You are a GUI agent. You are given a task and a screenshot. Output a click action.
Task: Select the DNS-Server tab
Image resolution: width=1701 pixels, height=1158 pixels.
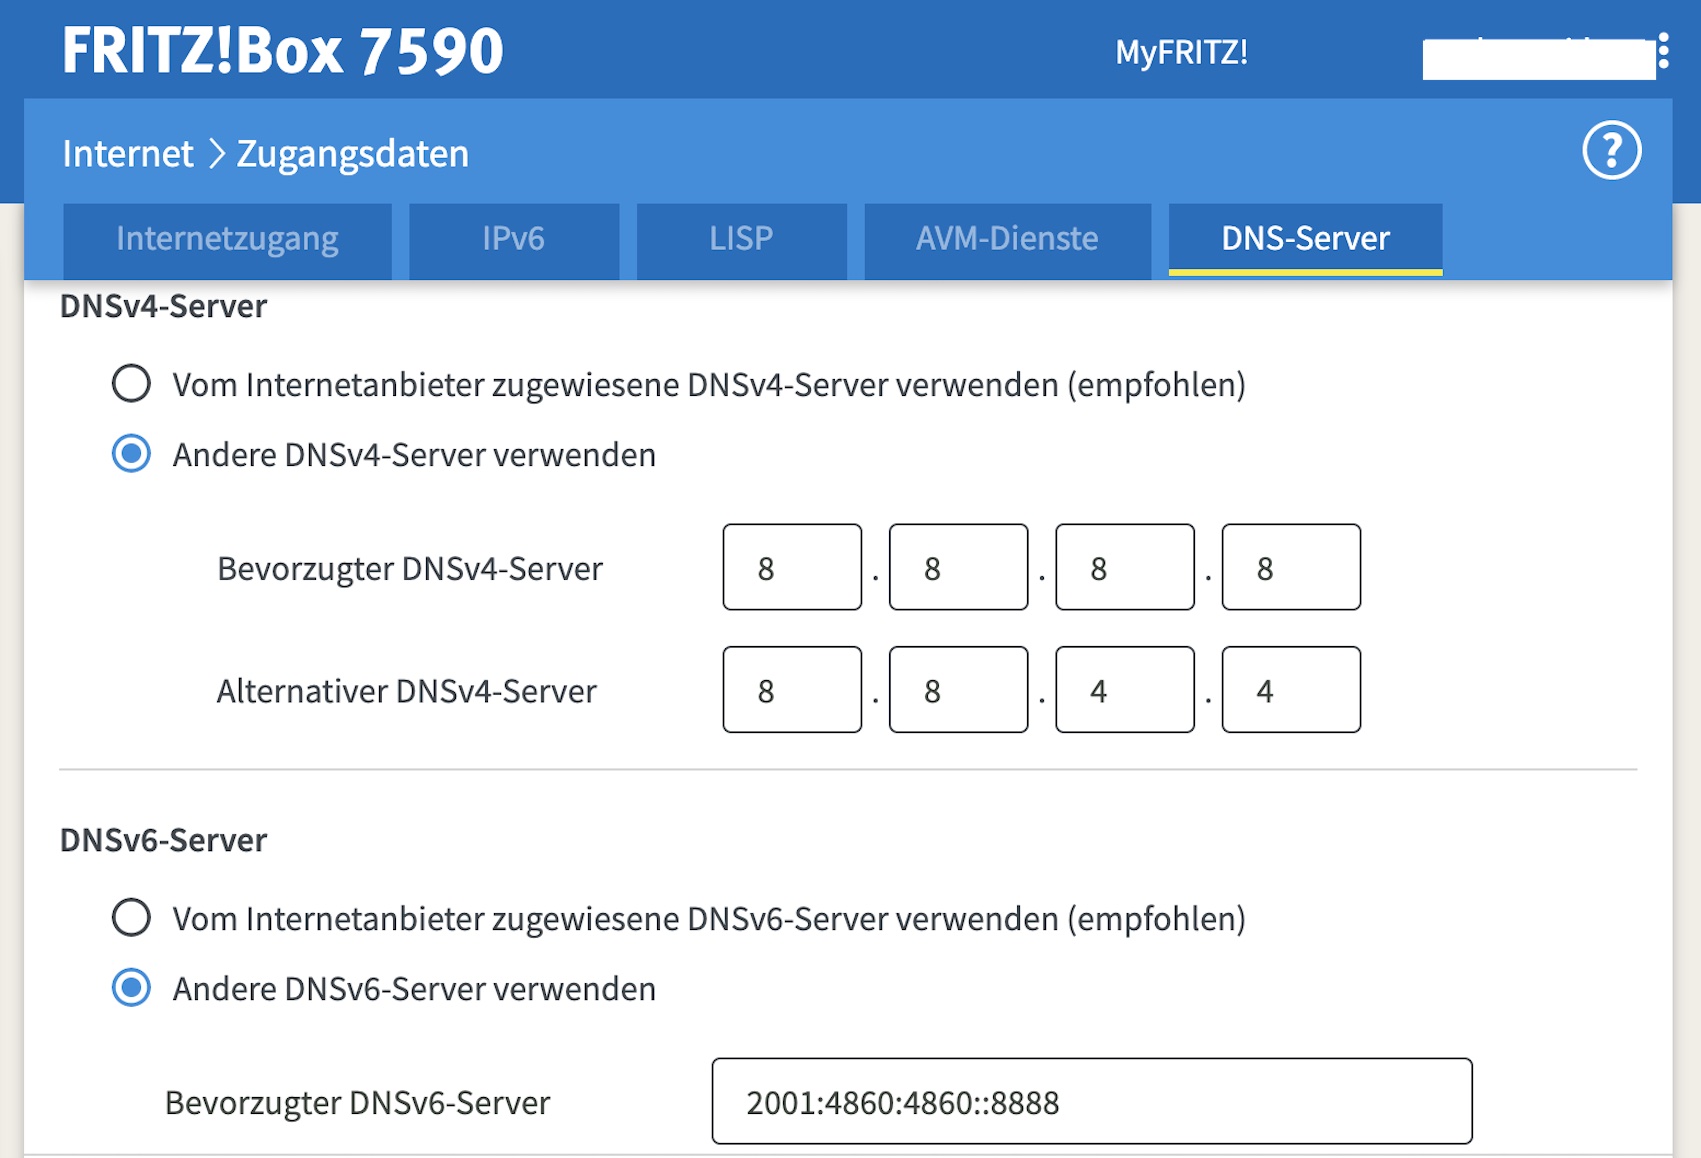[x=1305, y=240]
